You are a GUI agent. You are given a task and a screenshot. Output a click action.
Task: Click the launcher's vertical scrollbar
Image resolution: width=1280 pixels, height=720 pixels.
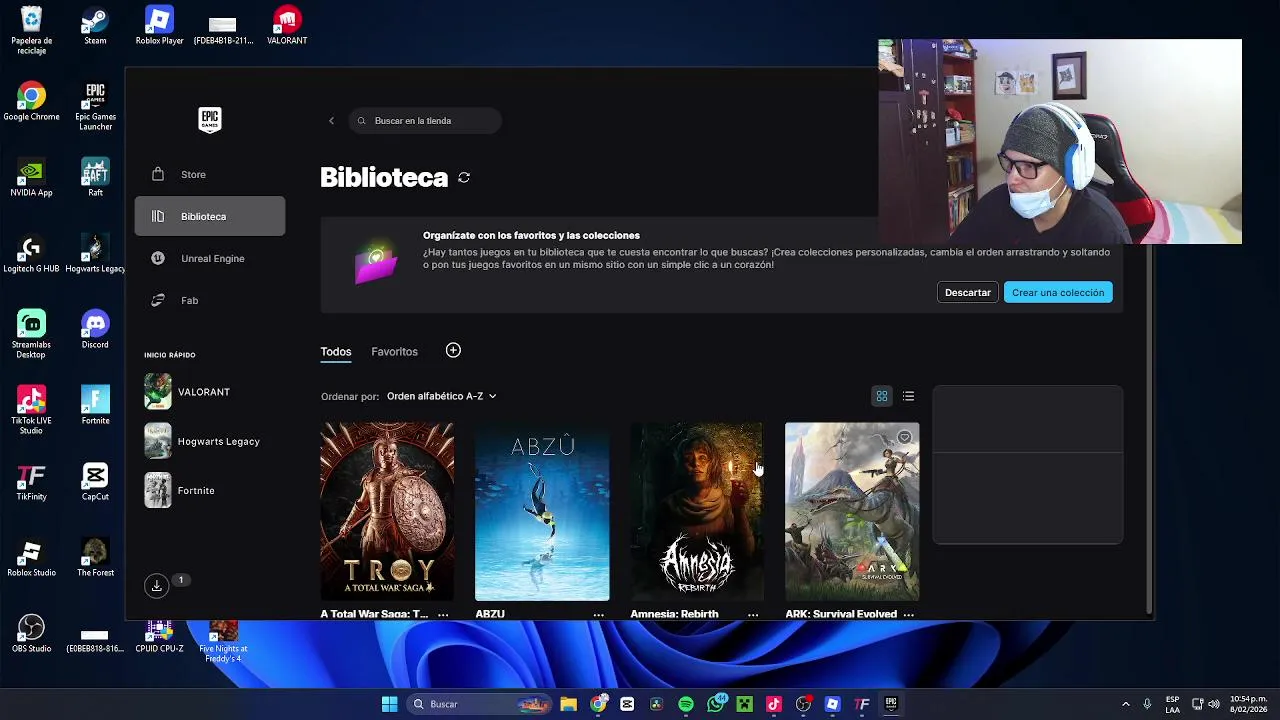point(1149,430)
